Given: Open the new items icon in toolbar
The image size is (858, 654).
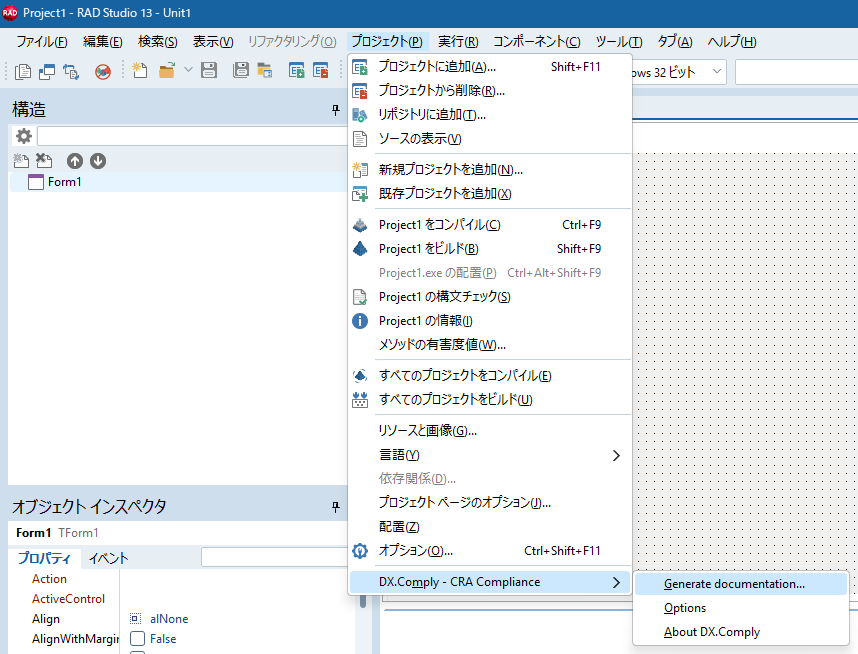Looking at the screenshot, I should [x=140, y=71].
